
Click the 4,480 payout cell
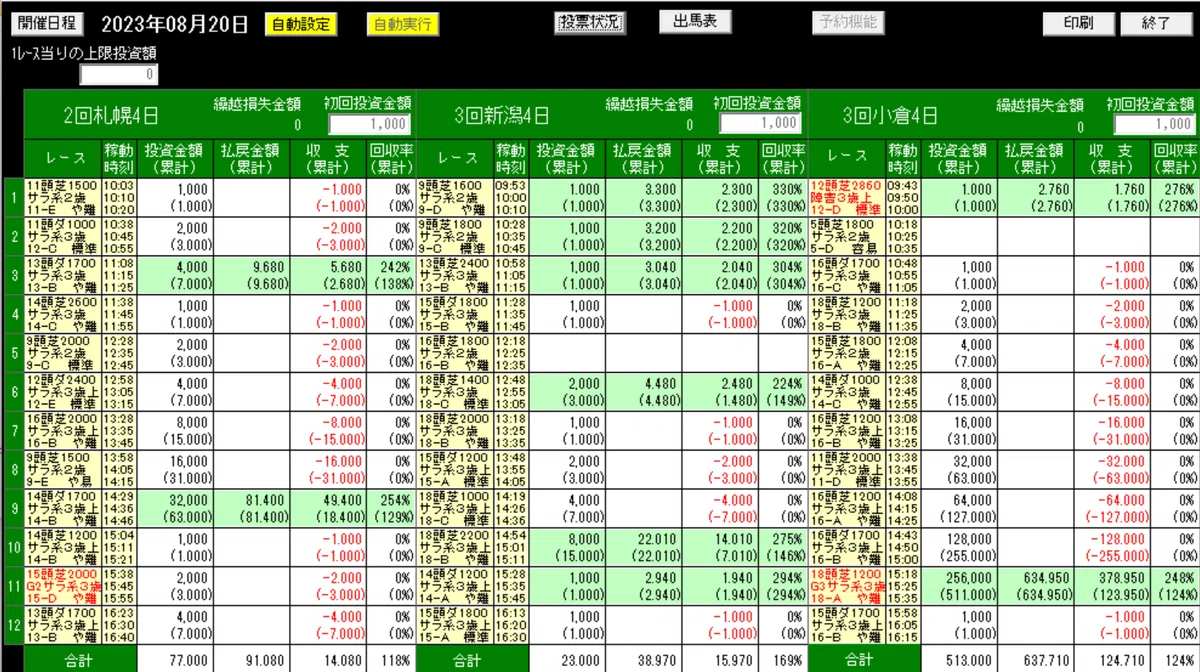(x=644, y=391)
